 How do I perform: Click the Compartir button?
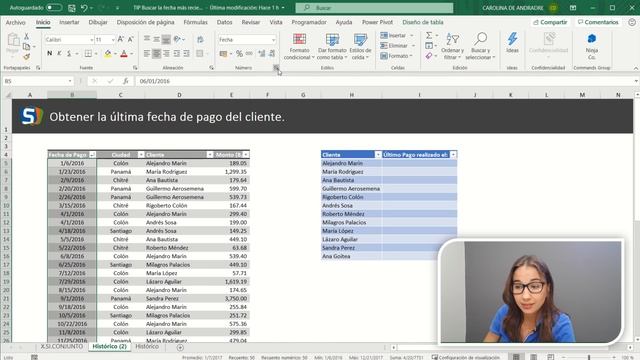coord(550,22)
